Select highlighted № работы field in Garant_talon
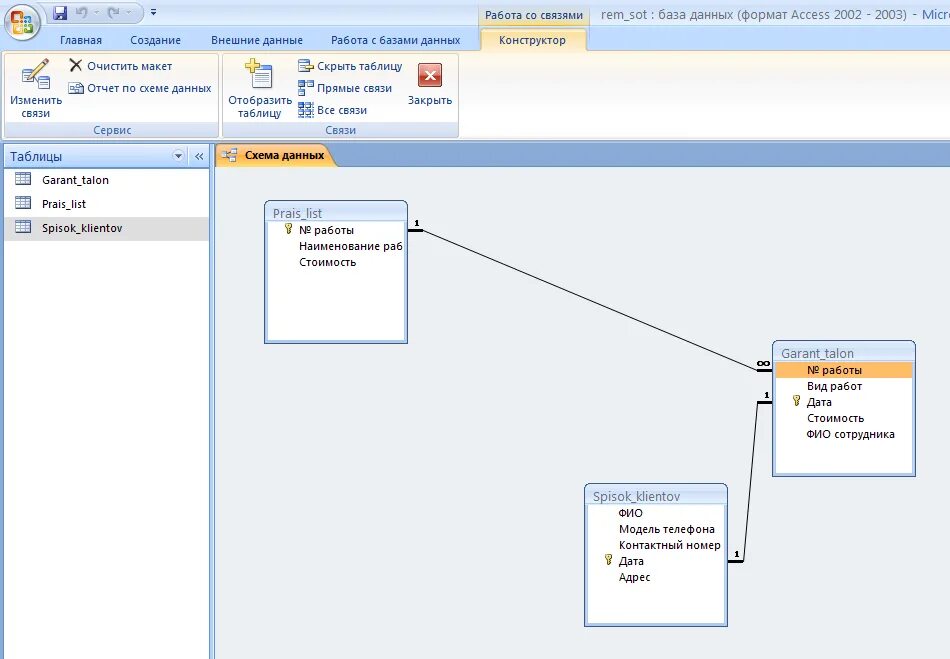Viewport: 950px width, 659px height. [843, 370]
